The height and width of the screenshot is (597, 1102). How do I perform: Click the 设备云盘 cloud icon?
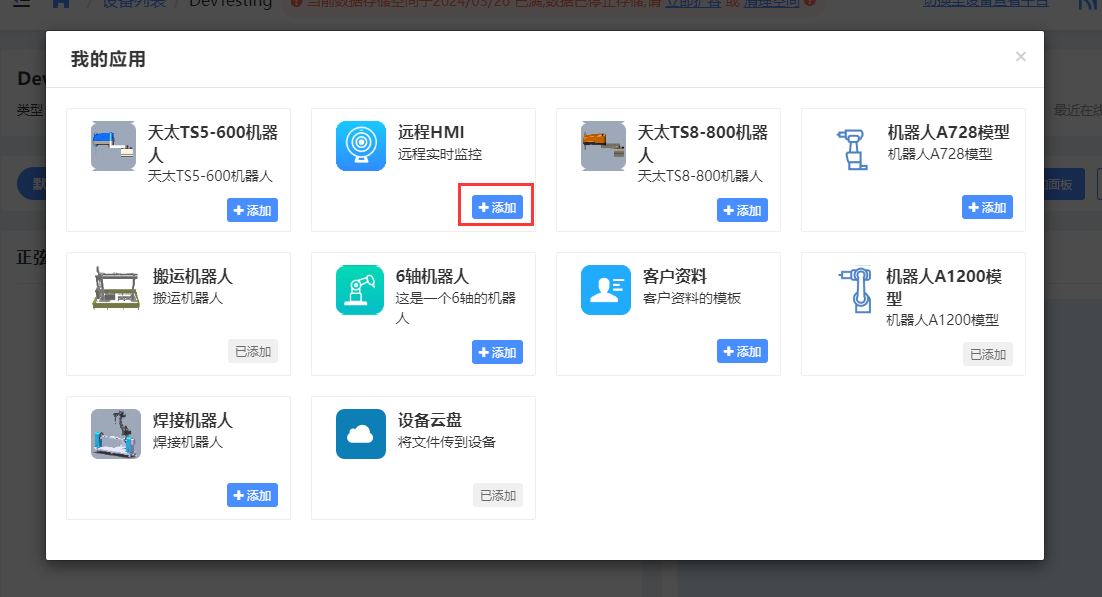[x=360, y=434]
